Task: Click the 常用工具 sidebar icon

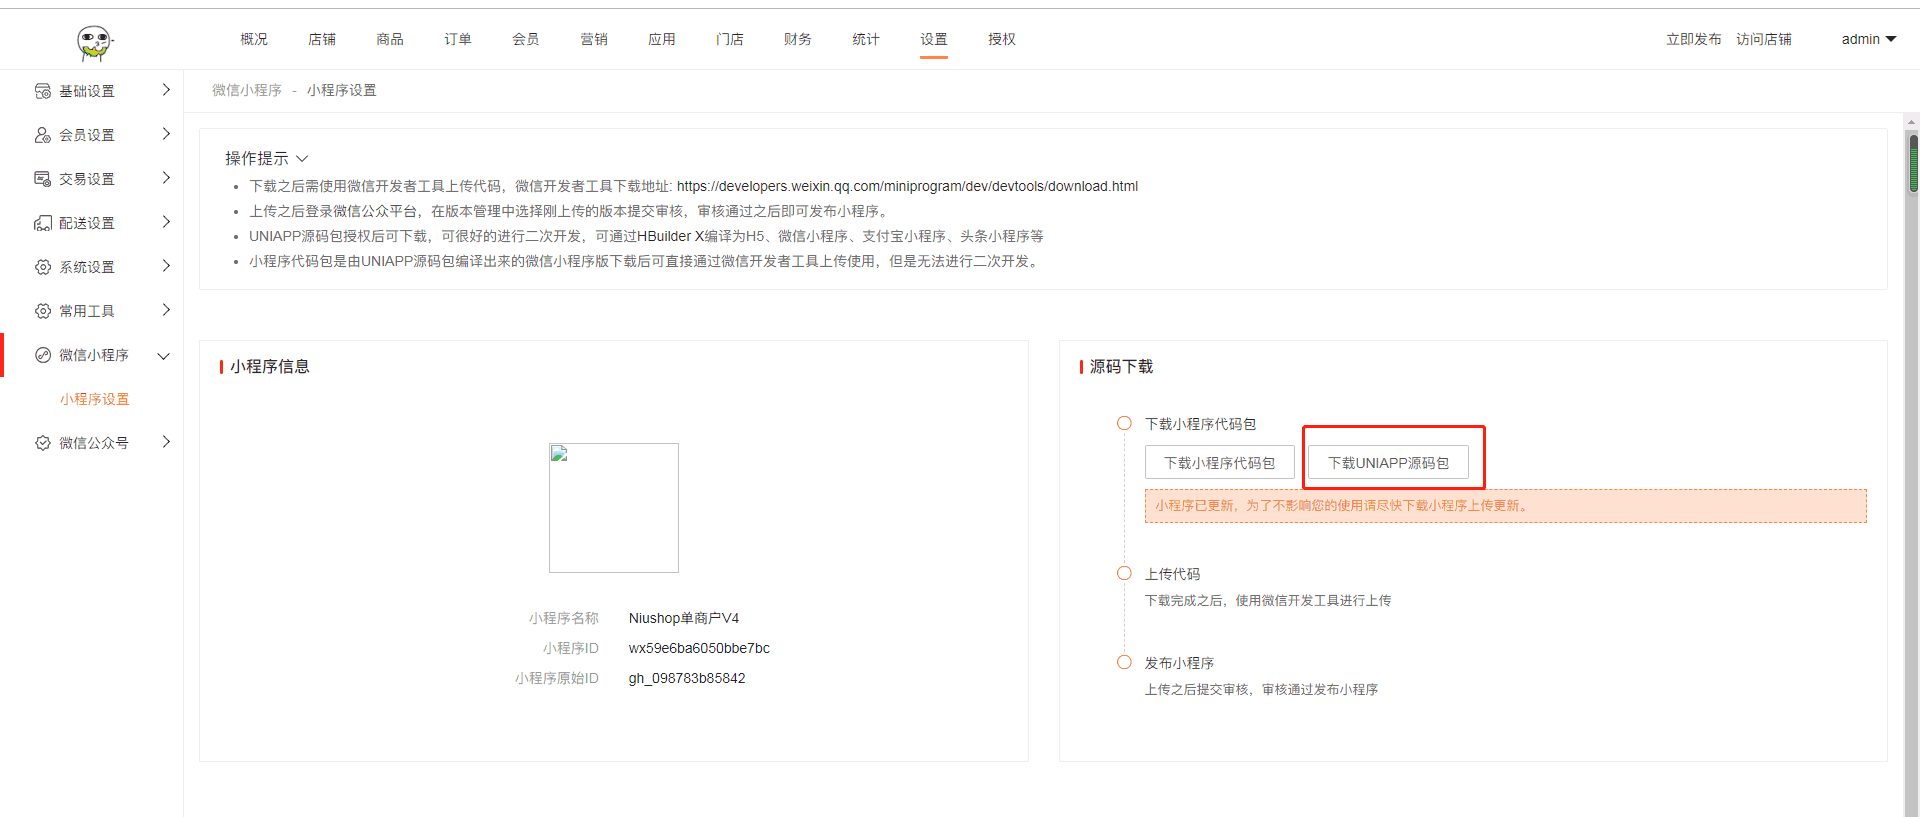Action: 43,311
